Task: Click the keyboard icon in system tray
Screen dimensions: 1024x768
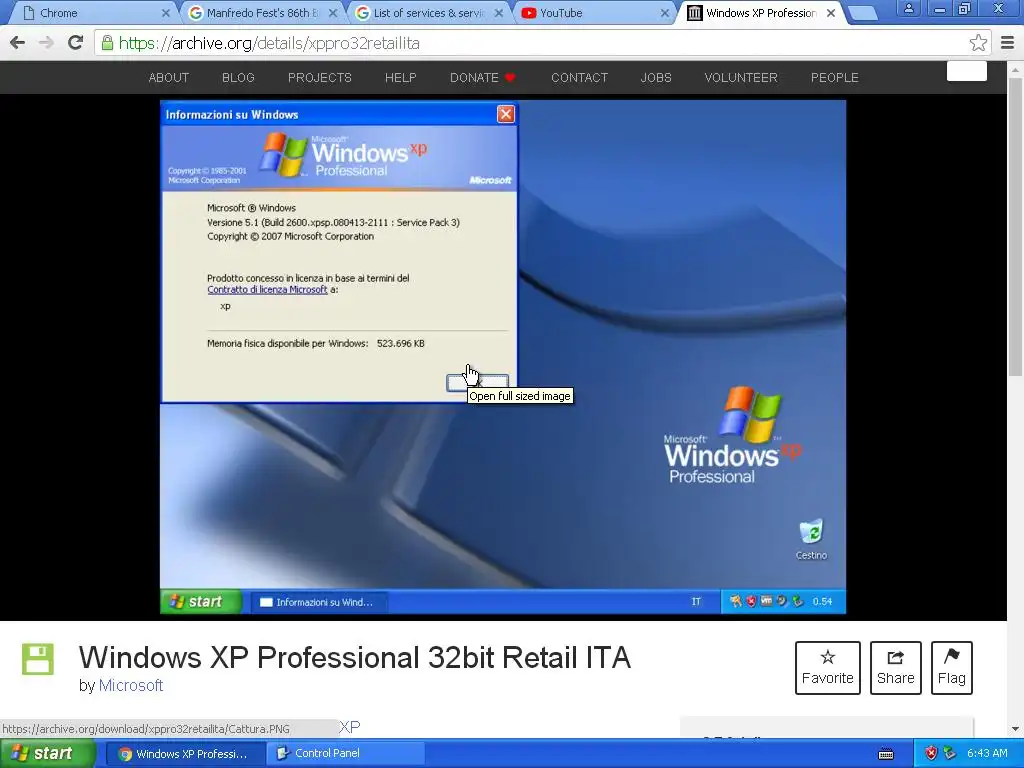Action: [x=886, y=754]
